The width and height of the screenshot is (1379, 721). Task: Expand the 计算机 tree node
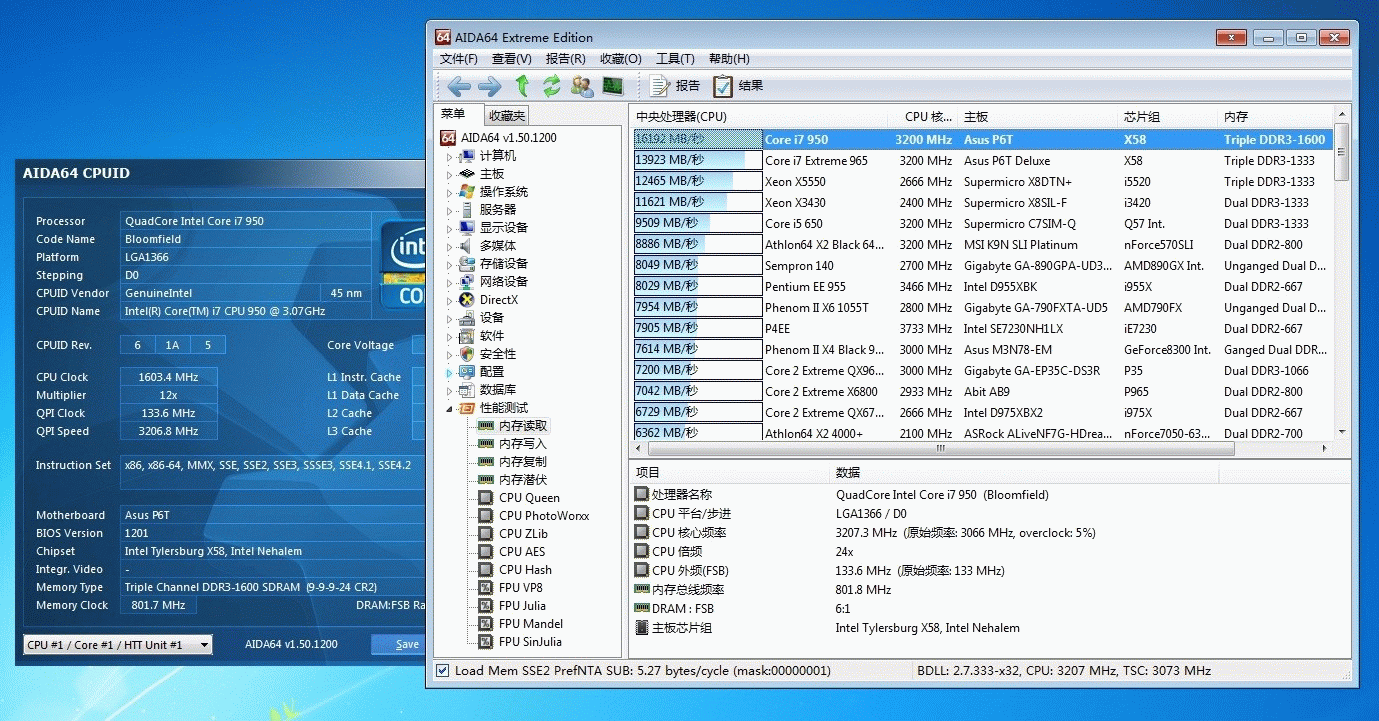tap(449, 156)
